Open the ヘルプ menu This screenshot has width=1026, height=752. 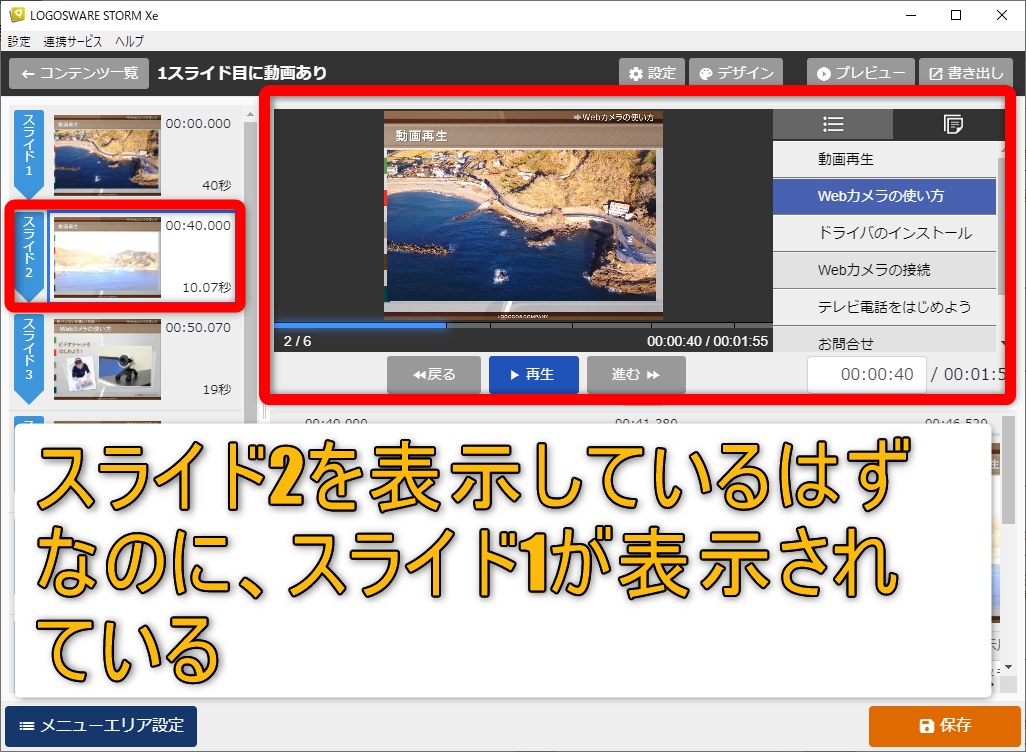pos(129,41)
